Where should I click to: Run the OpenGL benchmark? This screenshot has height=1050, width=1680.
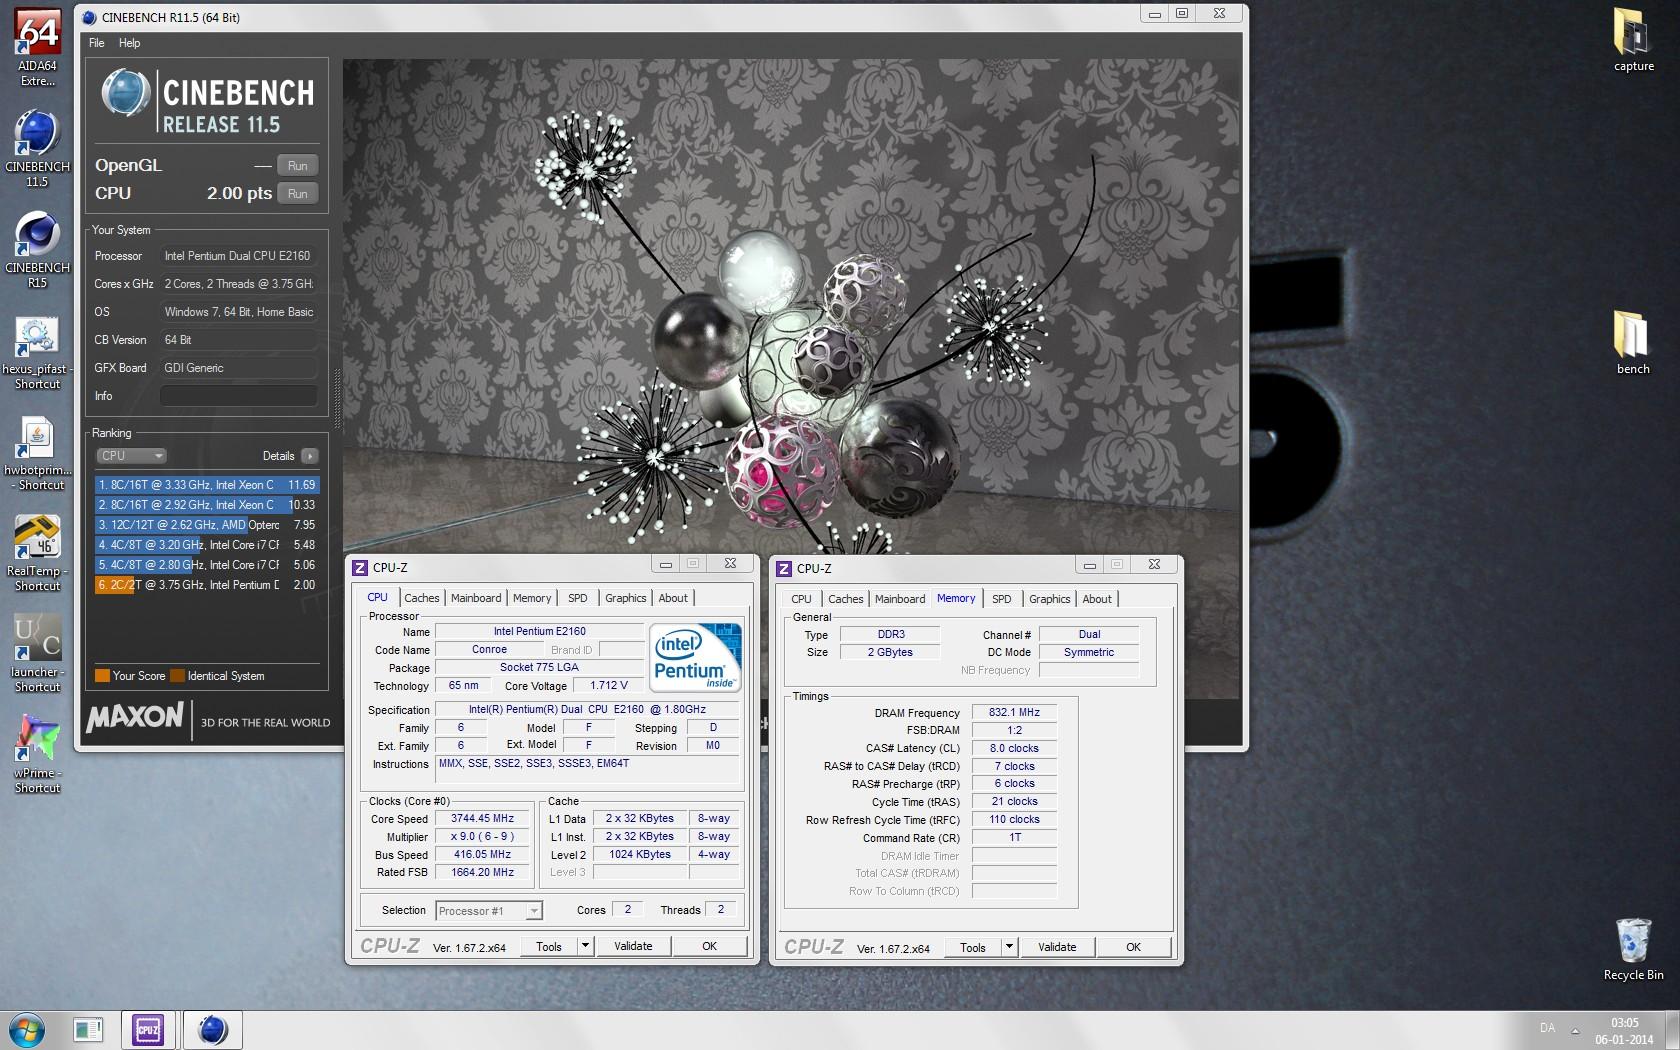[298, 166]
